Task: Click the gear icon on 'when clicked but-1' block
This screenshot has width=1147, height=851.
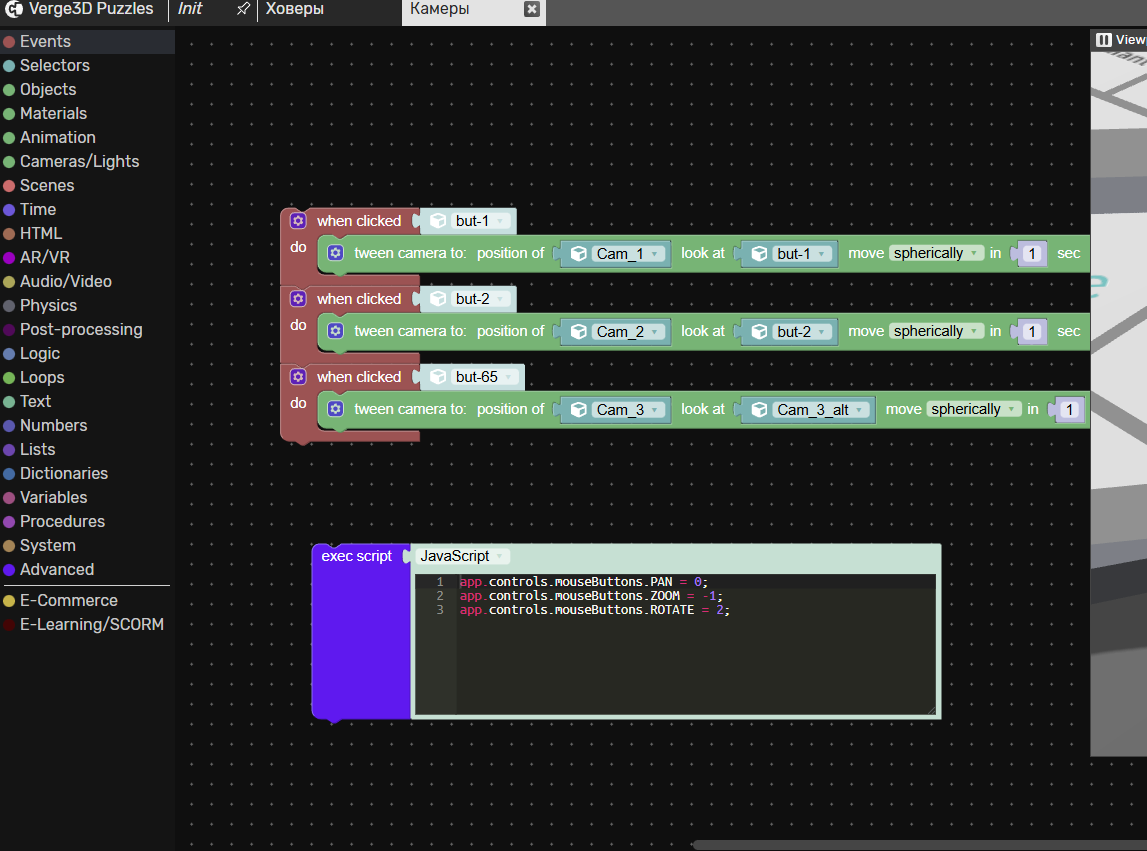Action: 298,221
